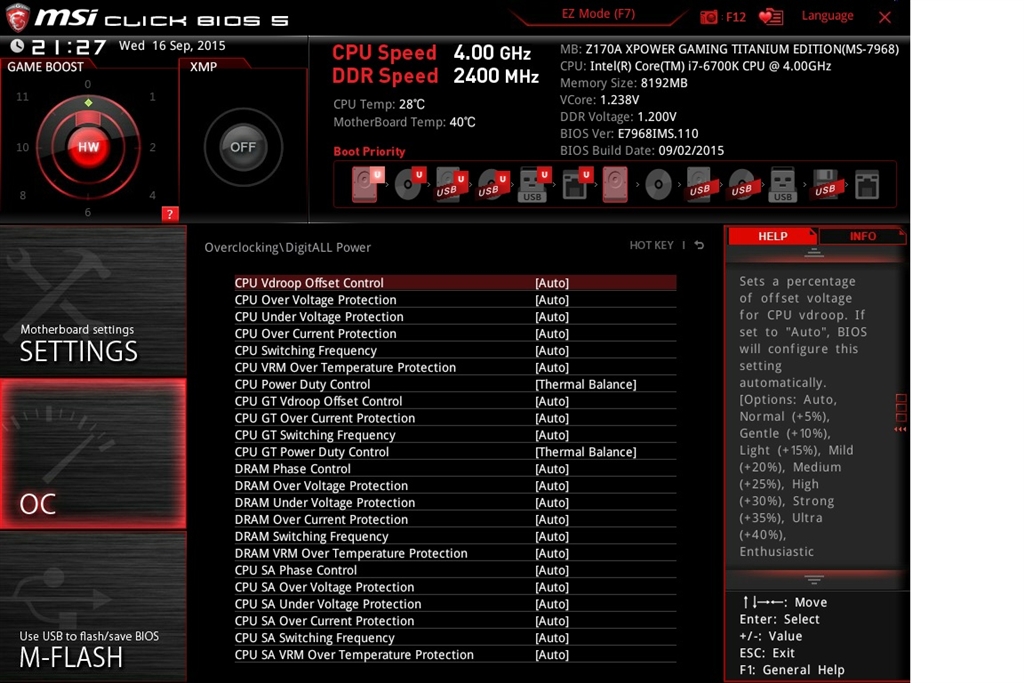1024x683 pixels.
Task: Toggle the XMP OFF switch
Action: pyautogui.click(x=242, y=146)
